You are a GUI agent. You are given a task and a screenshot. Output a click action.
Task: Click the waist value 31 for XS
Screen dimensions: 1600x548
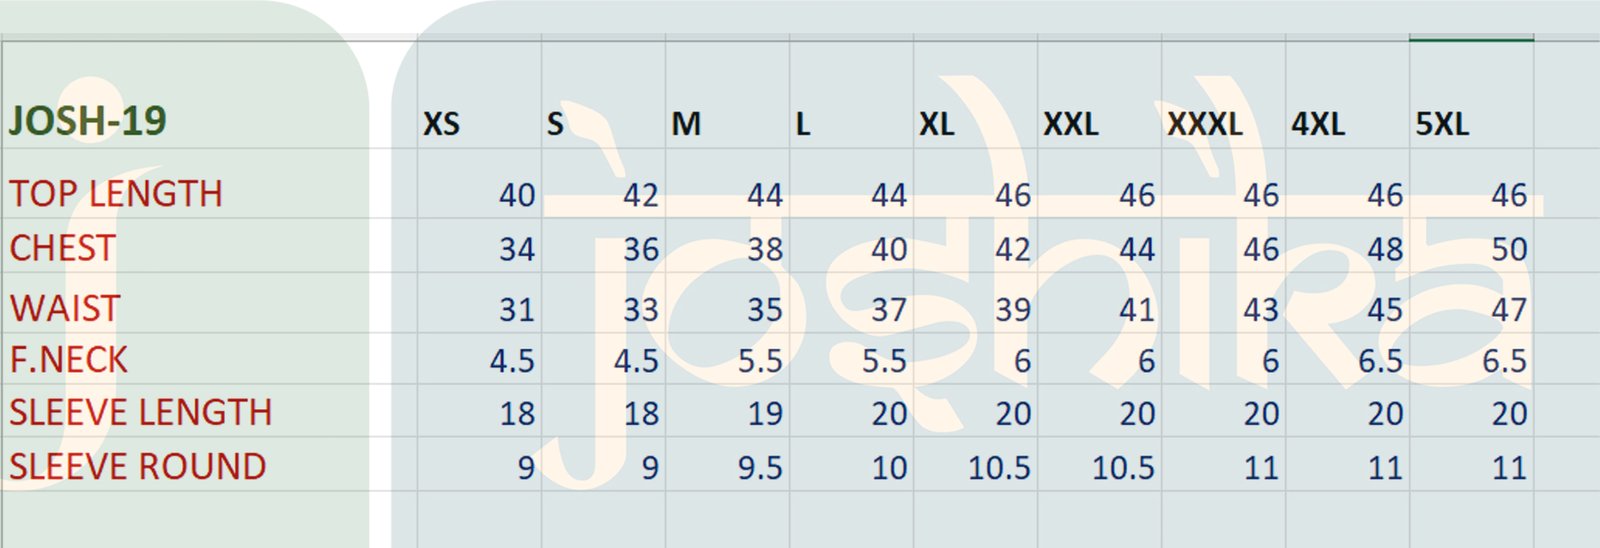tap(517, 310)
